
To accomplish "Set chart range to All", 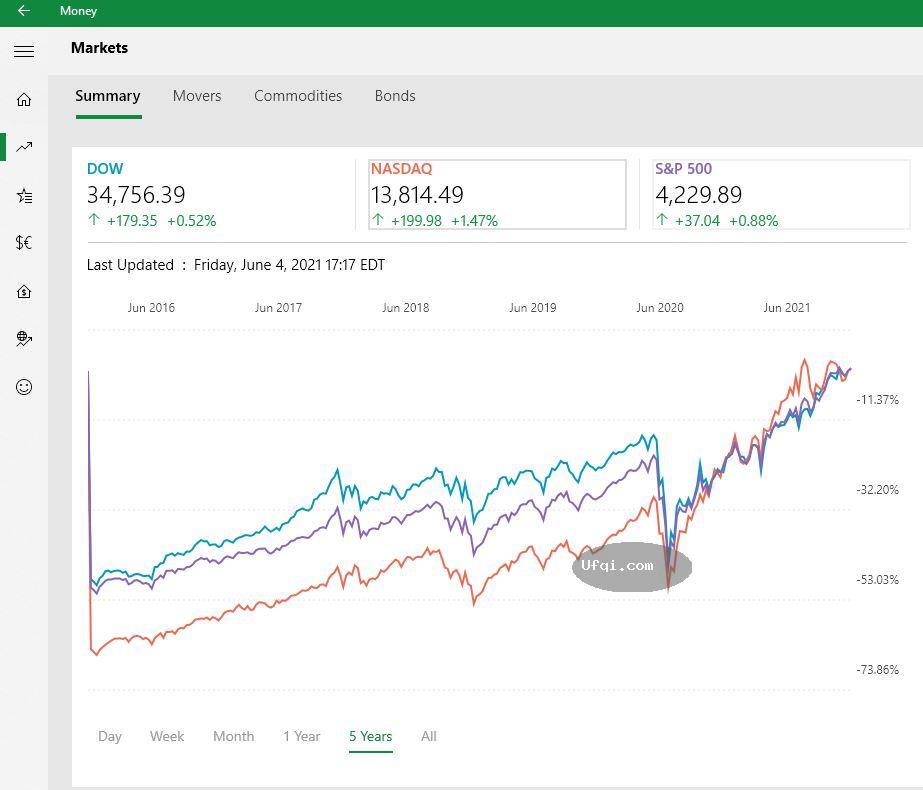I will 429,736.
